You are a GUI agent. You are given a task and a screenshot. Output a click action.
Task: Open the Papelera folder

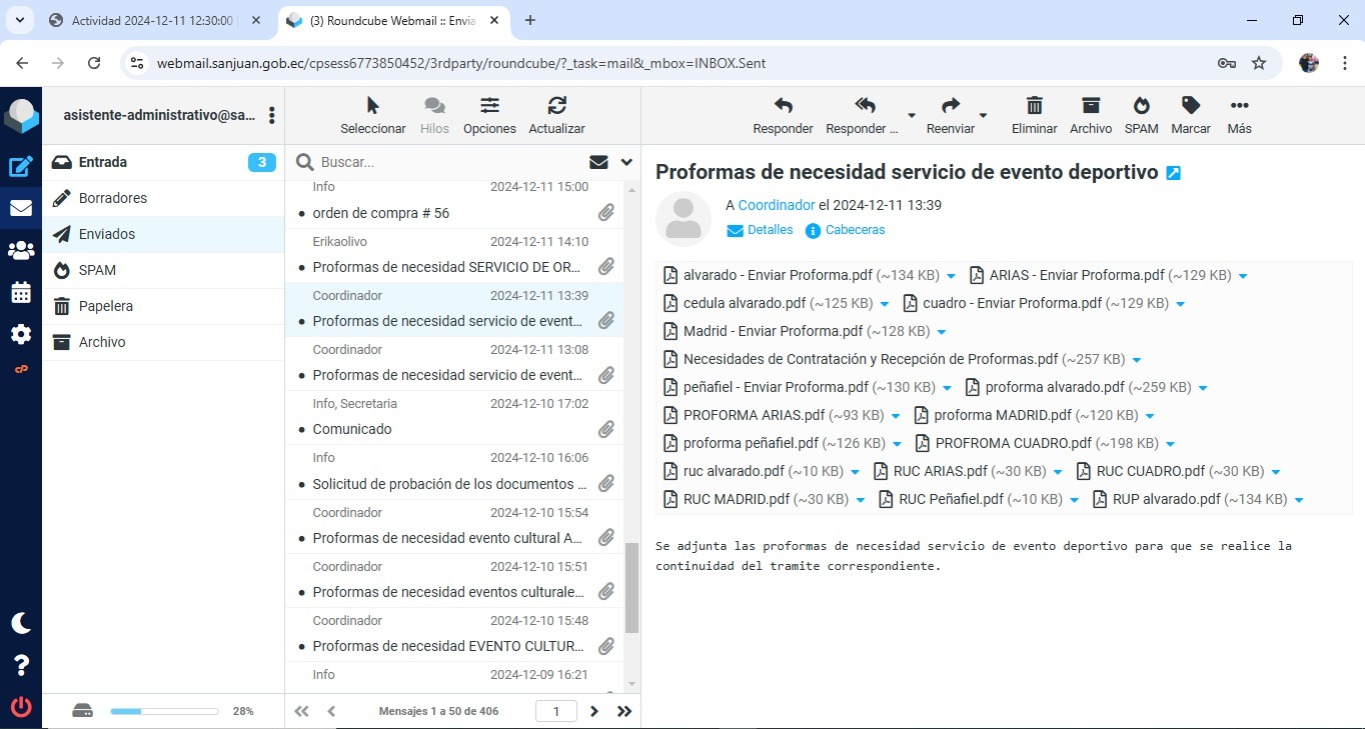pyautogui.click(x=106, y=306)
